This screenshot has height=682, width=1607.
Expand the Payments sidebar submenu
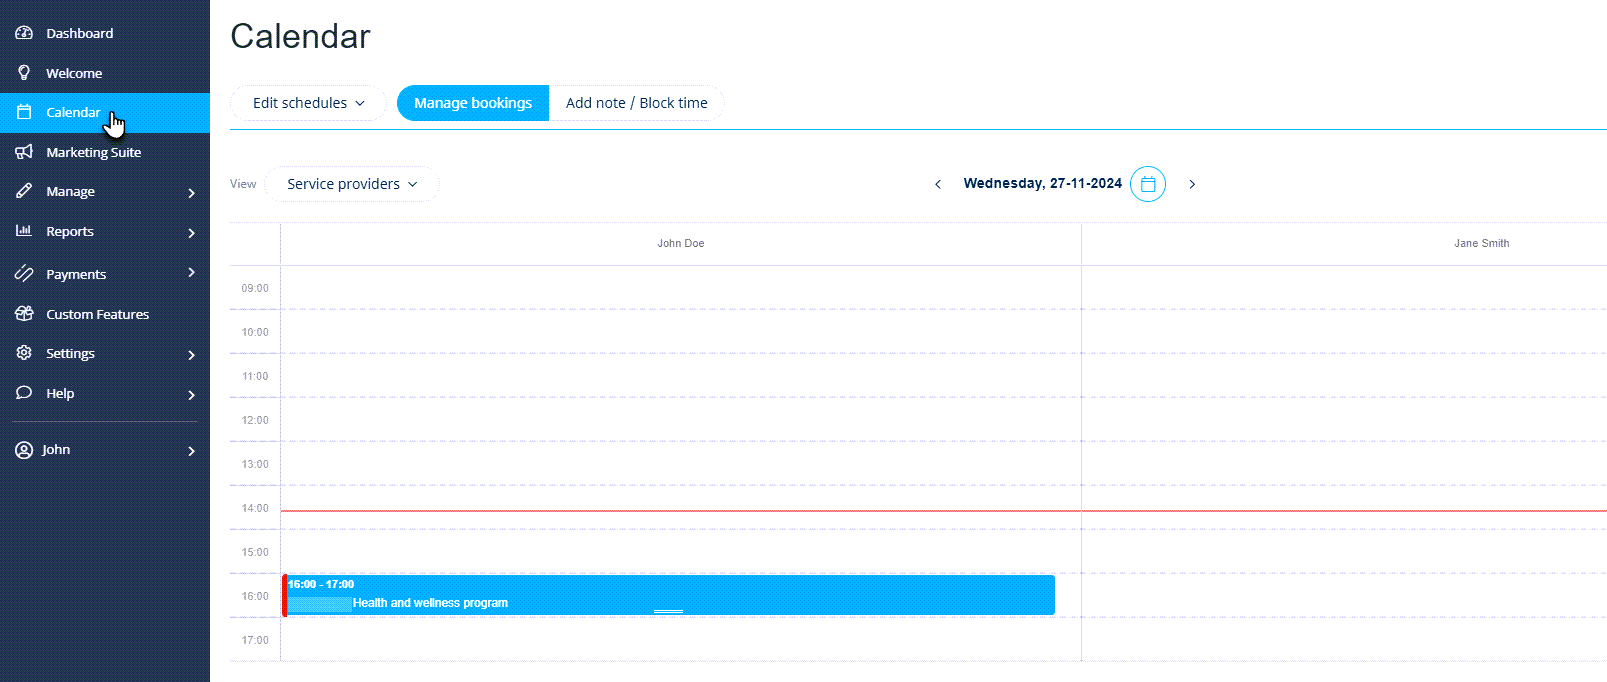tap(191, 273)
